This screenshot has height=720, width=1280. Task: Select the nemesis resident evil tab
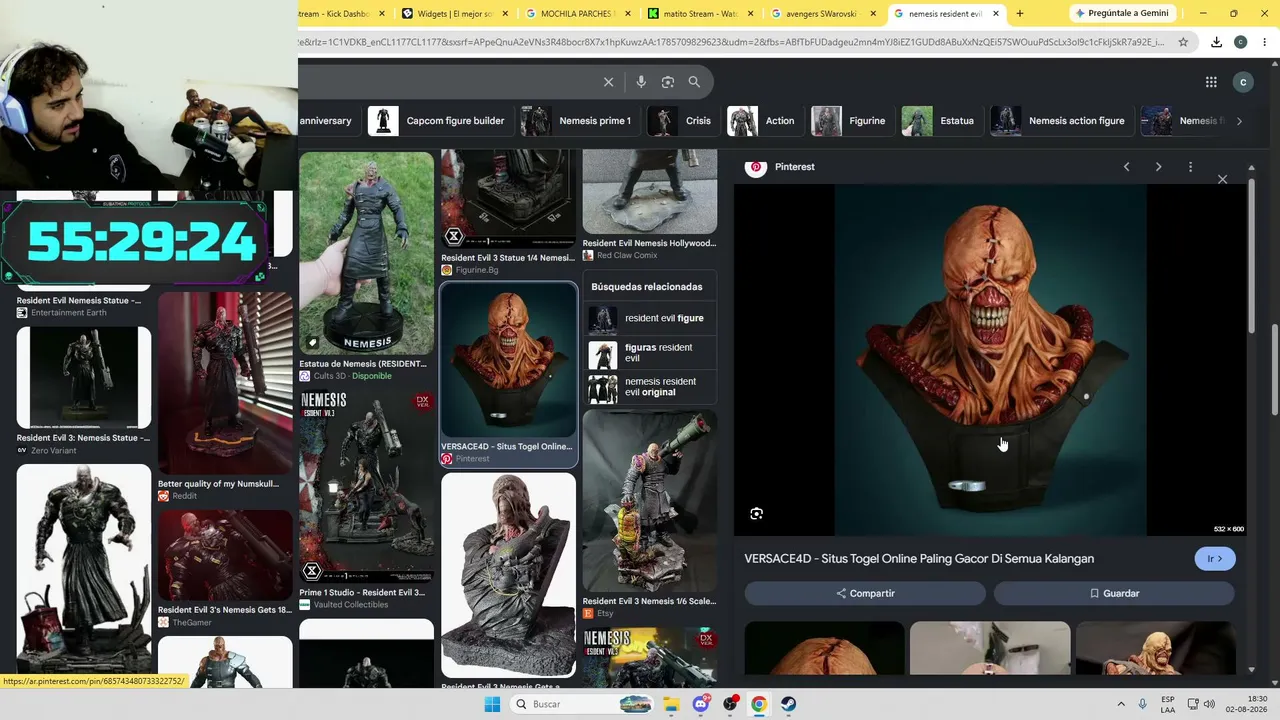point(947,14)
